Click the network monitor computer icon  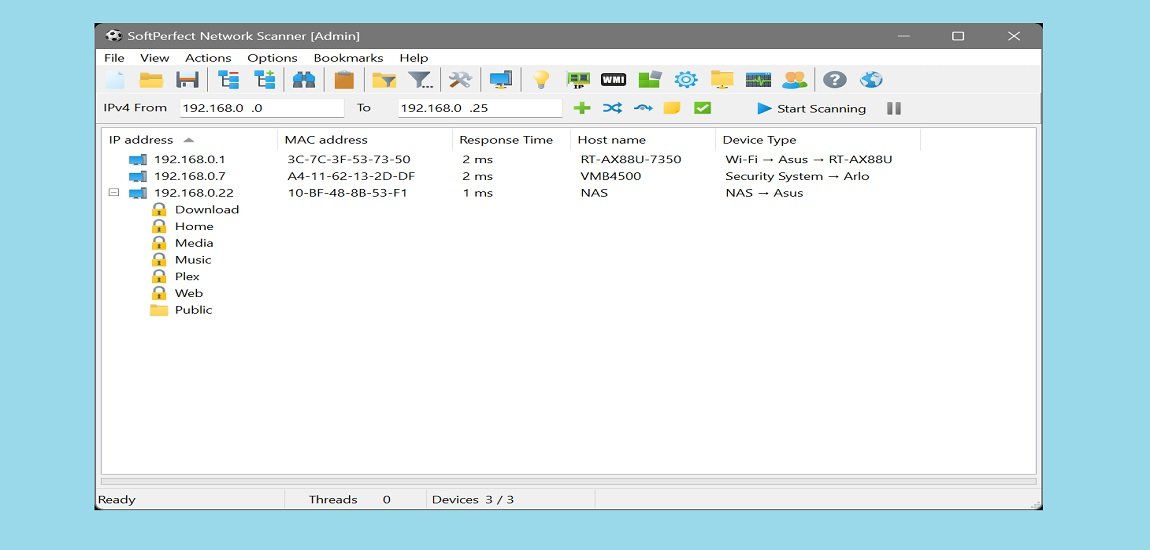pos(501,80)
